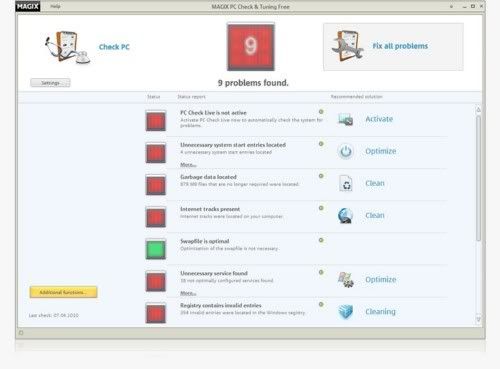Click Last check date text
This screenshot has height=369, width=500.
pyautogui.click(x=54, y=315)
